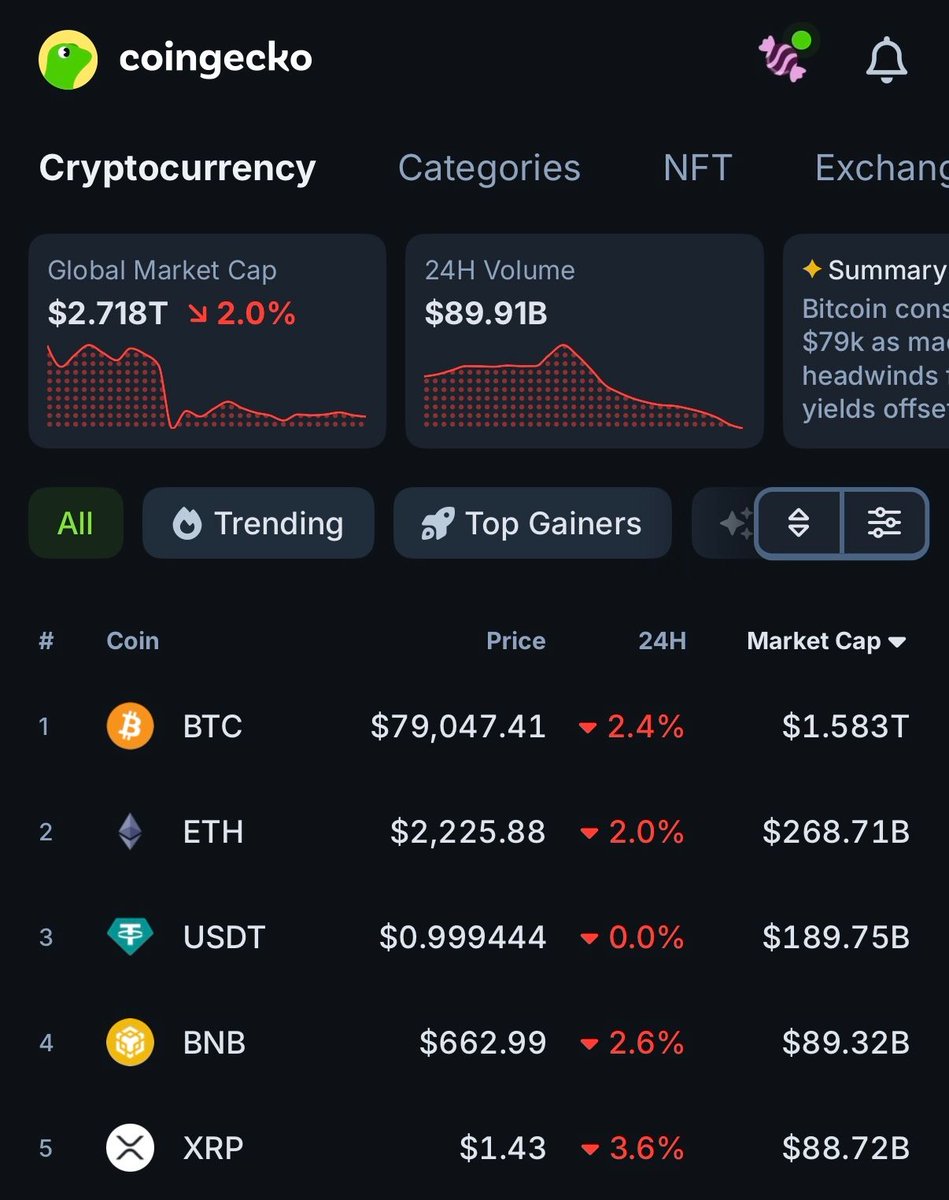Switch to the Categories tab
949x1200 pixels.
(x=489, y=168)
